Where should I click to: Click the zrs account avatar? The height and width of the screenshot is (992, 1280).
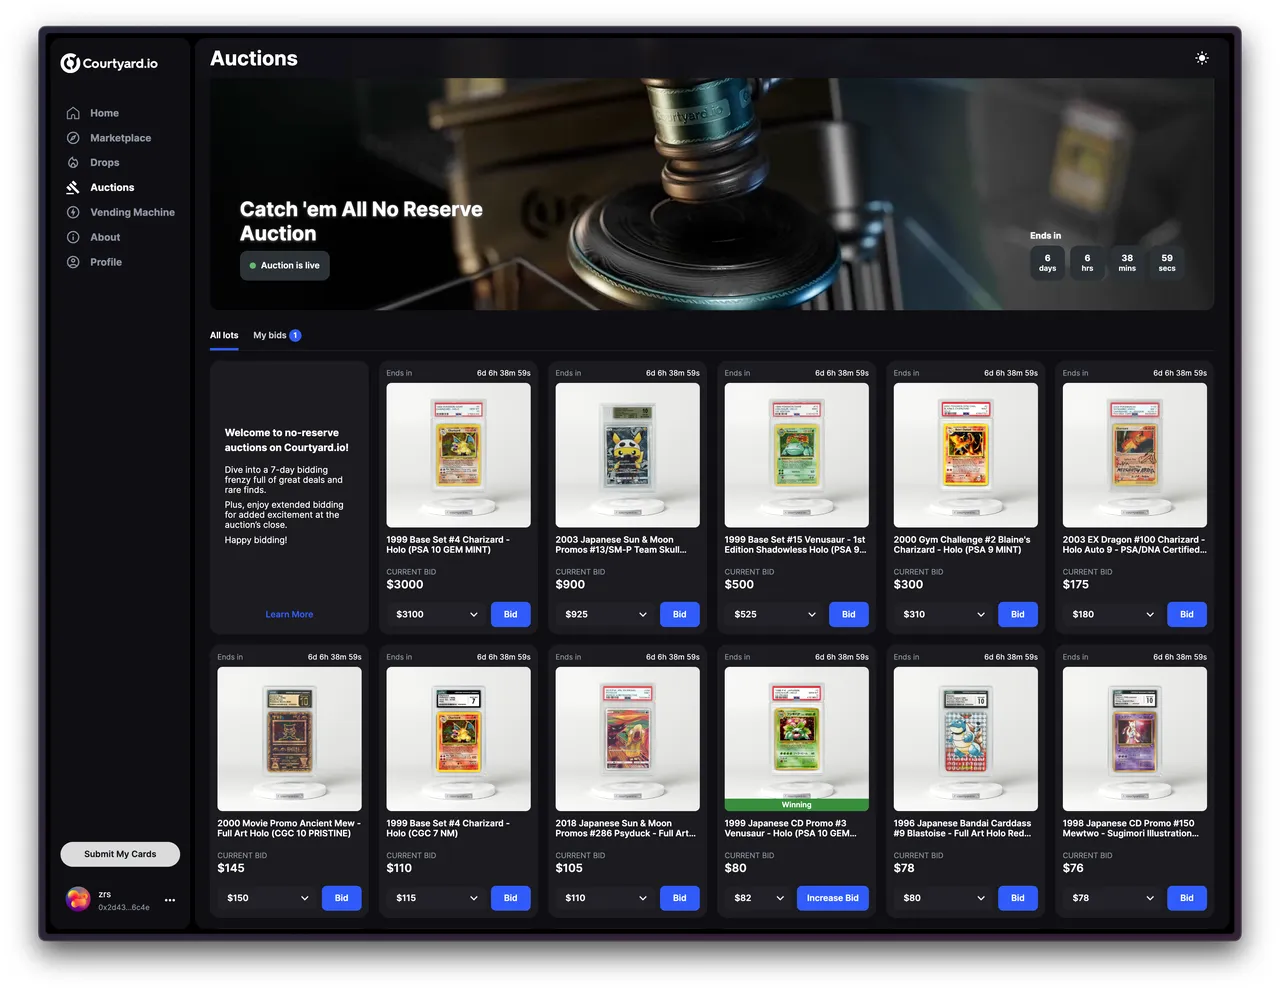(x=78, y=899)
